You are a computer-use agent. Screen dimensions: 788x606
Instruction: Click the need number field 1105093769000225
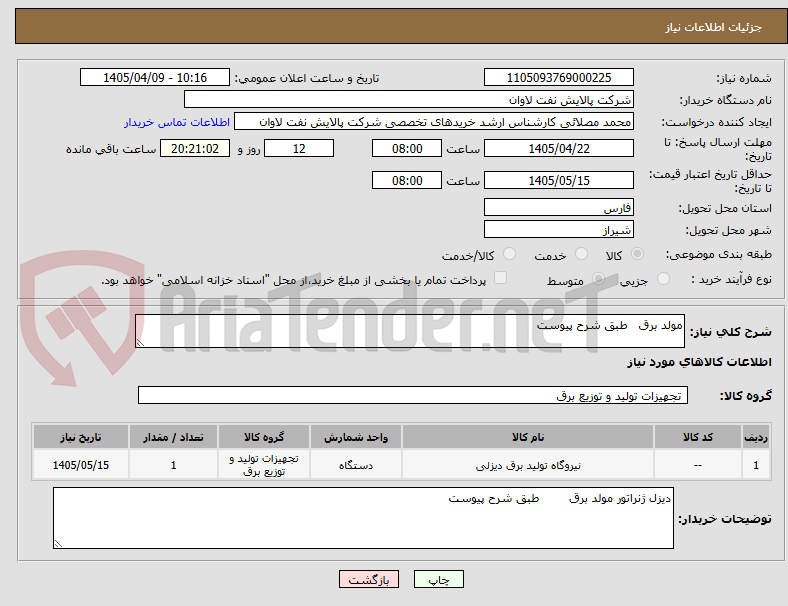(x=559, y=77)
